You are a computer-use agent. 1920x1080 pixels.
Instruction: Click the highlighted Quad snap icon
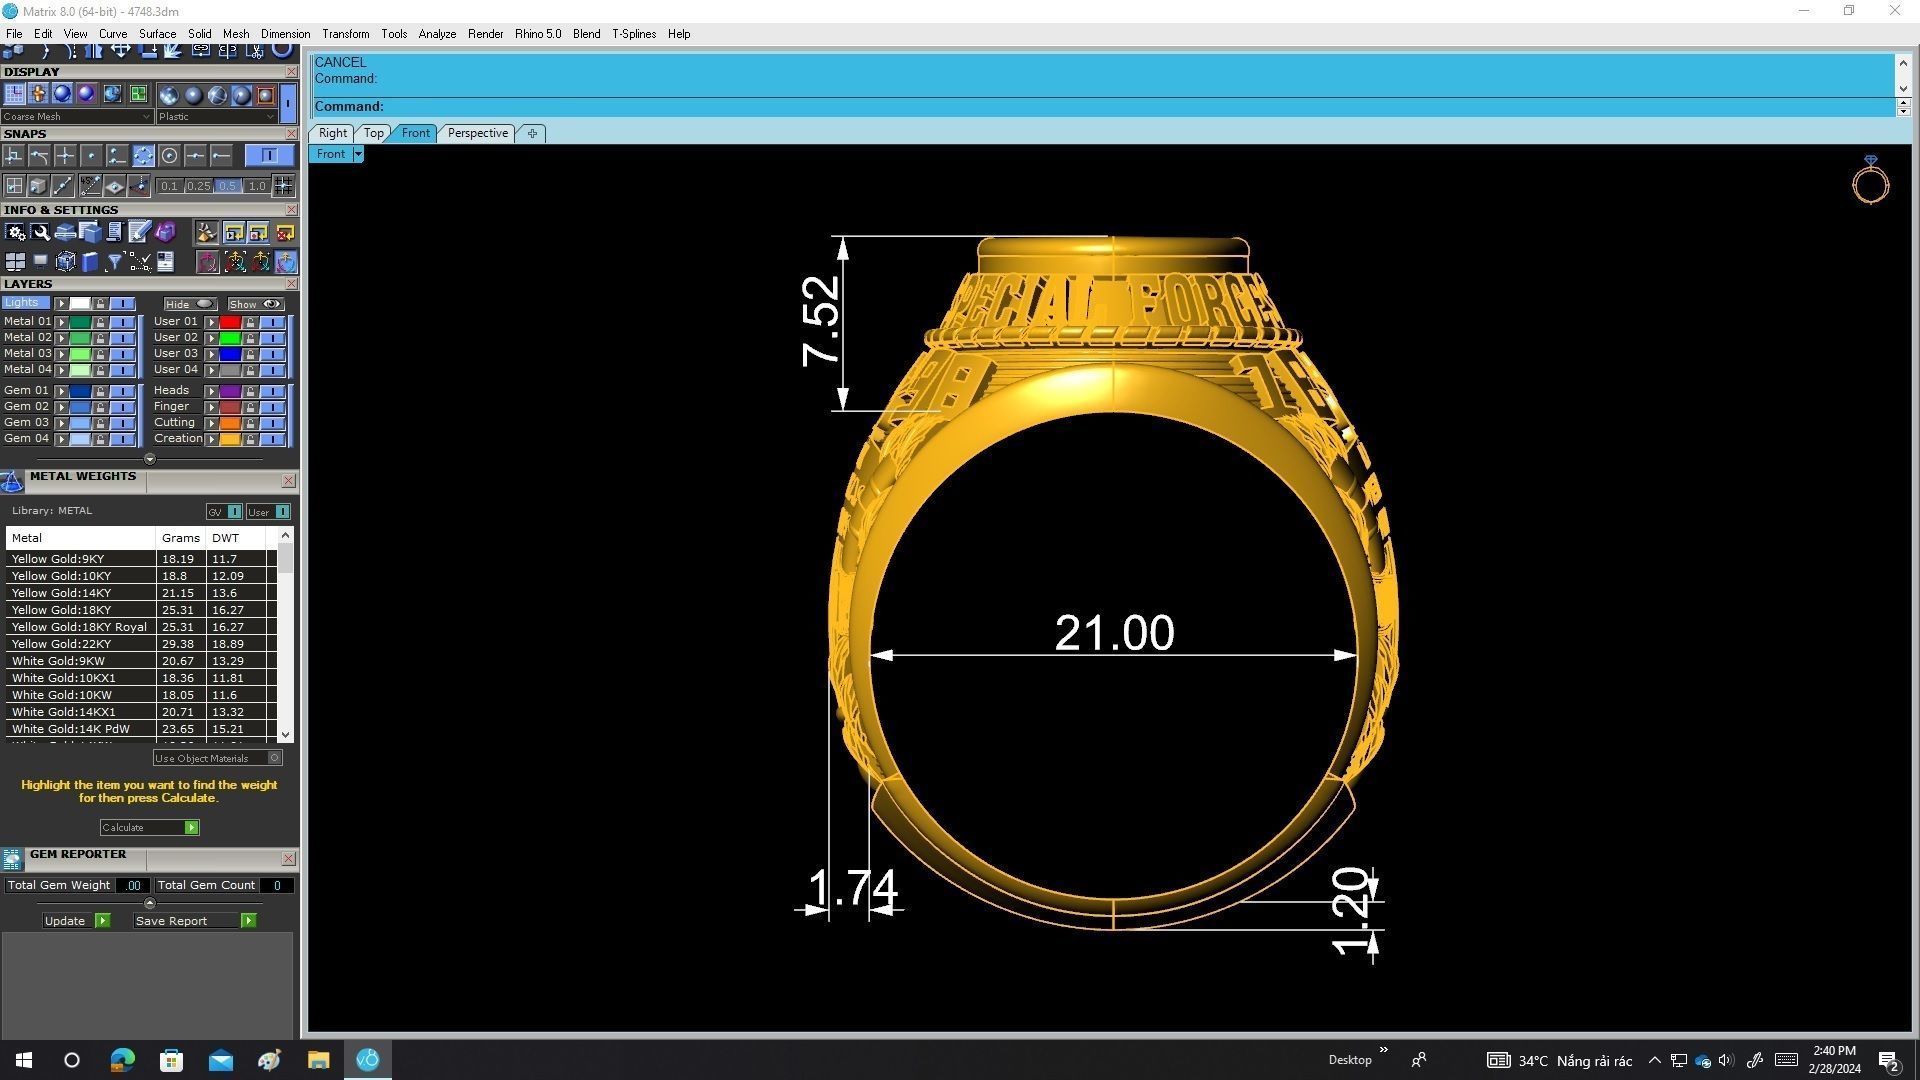pos(143,155)
